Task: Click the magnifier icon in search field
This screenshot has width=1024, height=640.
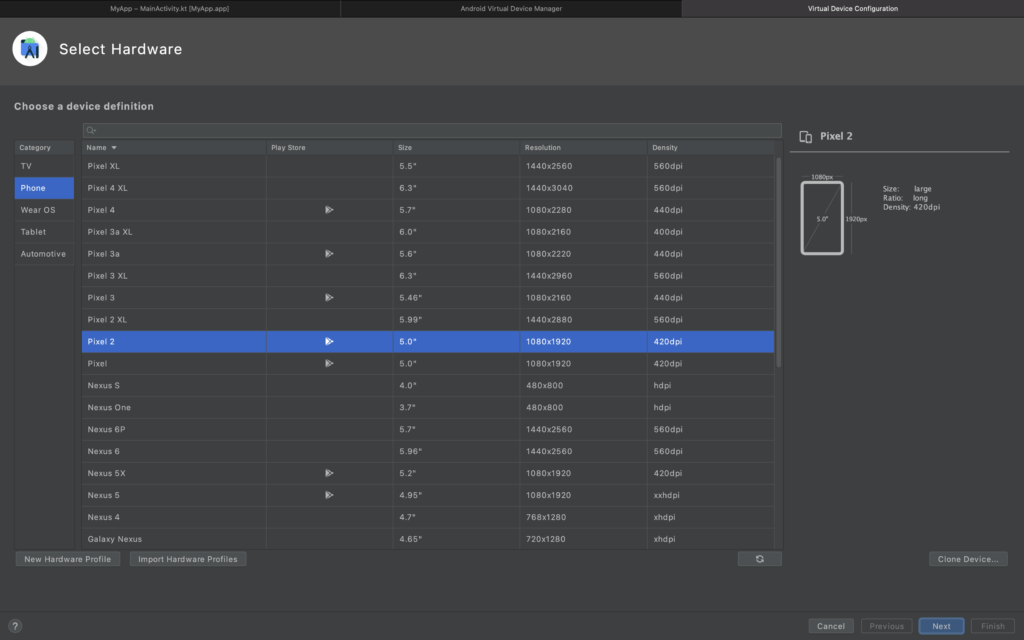Action: click(91, 130)
